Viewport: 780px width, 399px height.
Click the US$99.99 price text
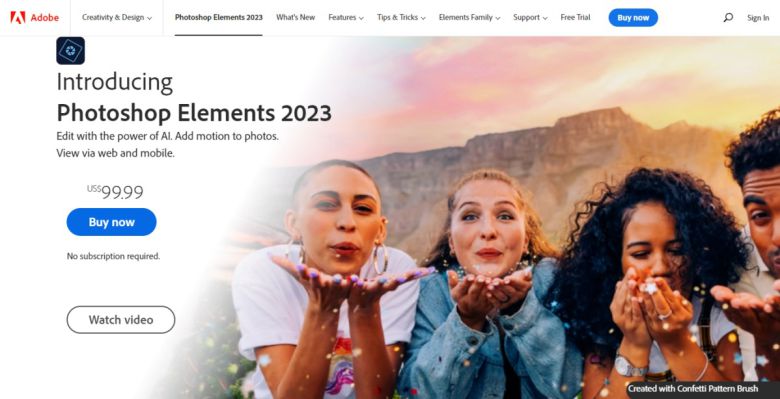point(115,192)
